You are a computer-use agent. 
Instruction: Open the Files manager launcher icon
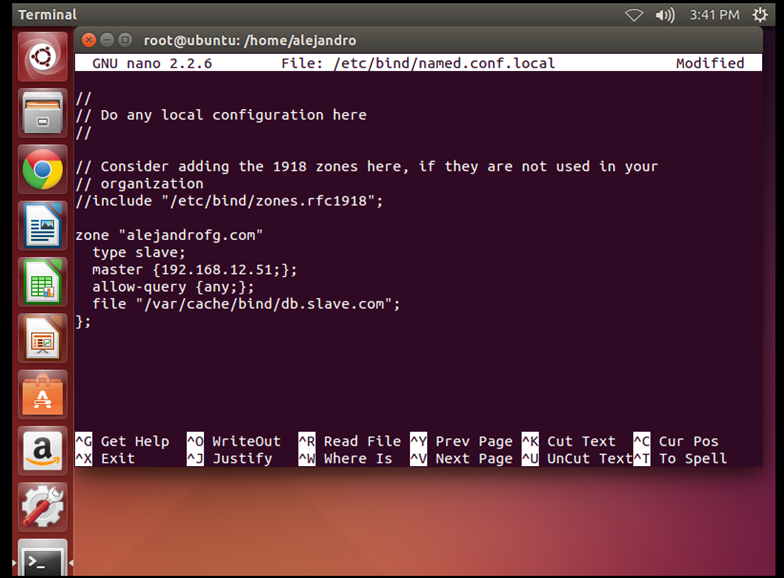(42, 113)
